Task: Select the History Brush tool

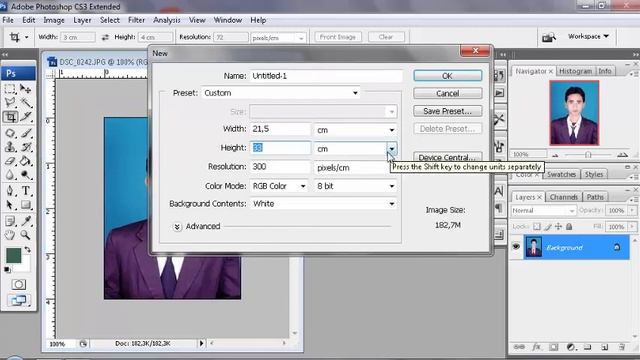Action: click(x=26, y=147)
